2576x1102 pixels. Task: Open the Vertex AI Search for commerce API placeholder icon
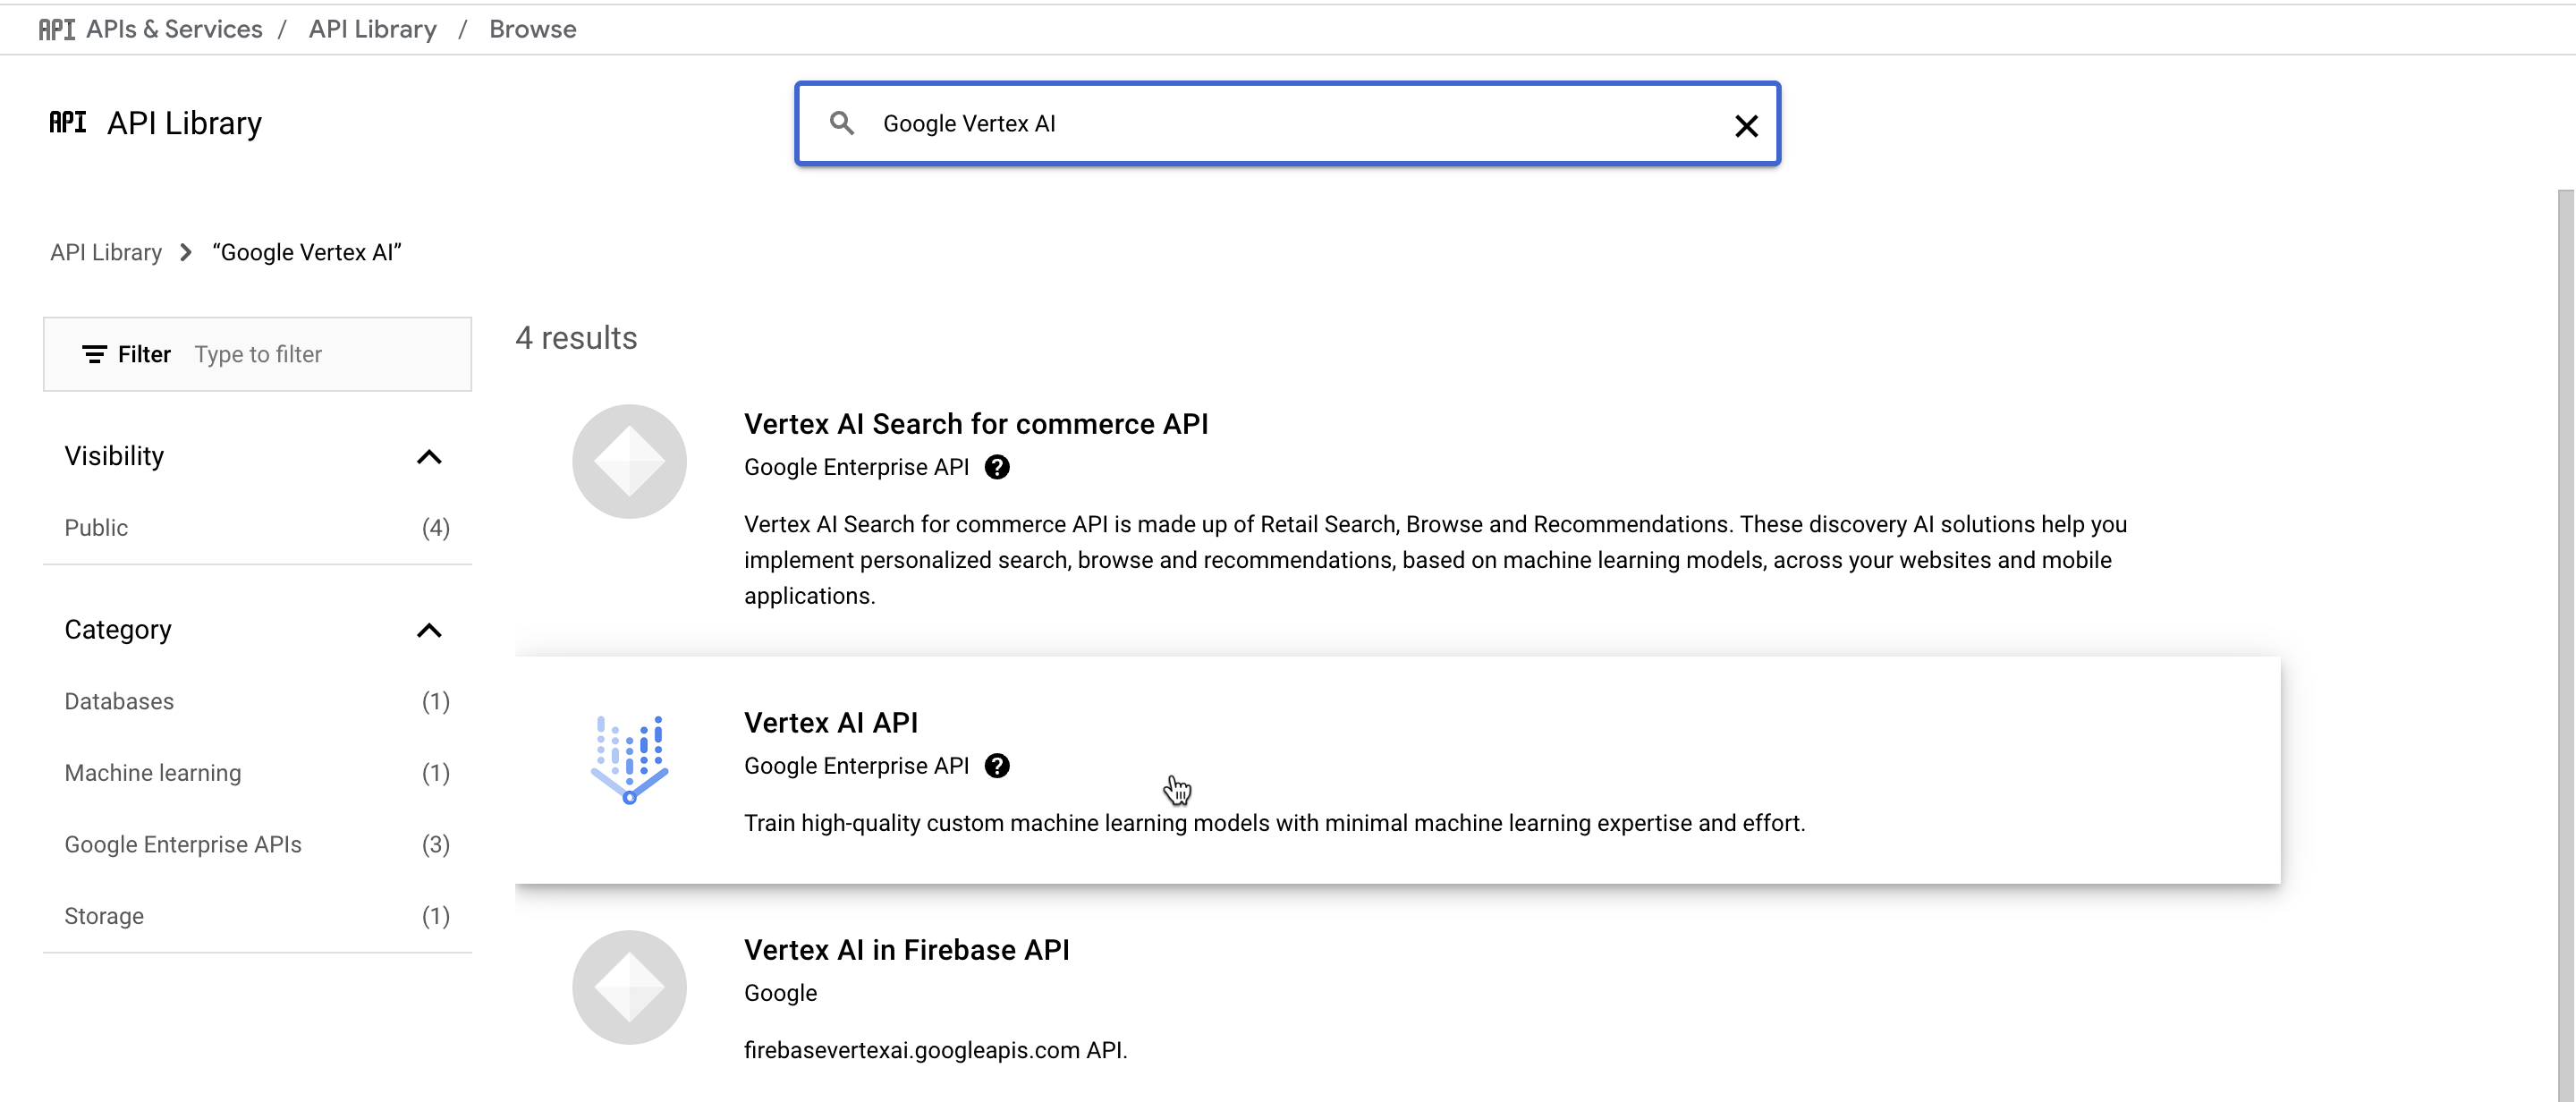coord(629,461)
